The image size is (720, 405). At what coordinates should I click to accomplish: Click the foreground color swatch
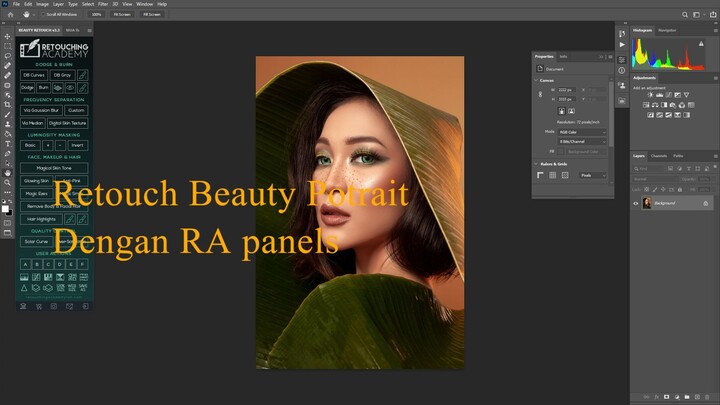click(x=5, y=209)
